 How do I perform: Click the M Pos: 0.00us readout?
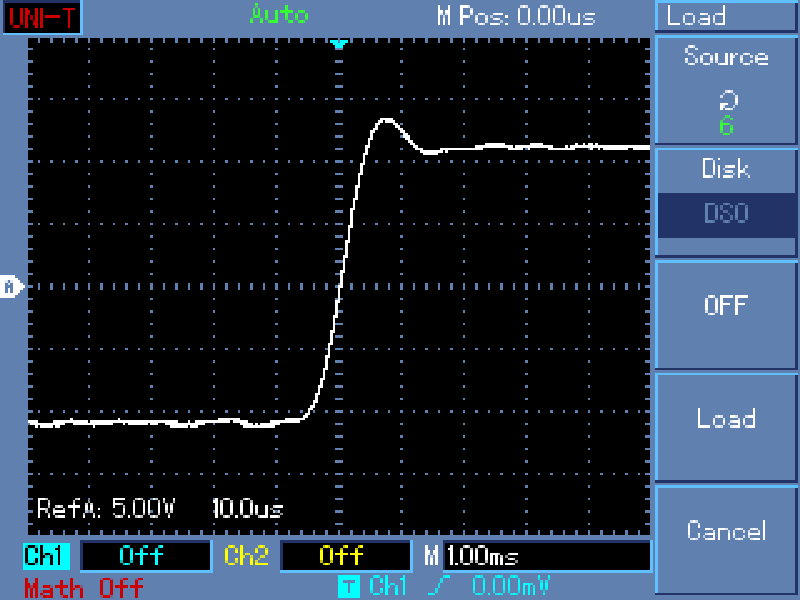pos(516,16)
